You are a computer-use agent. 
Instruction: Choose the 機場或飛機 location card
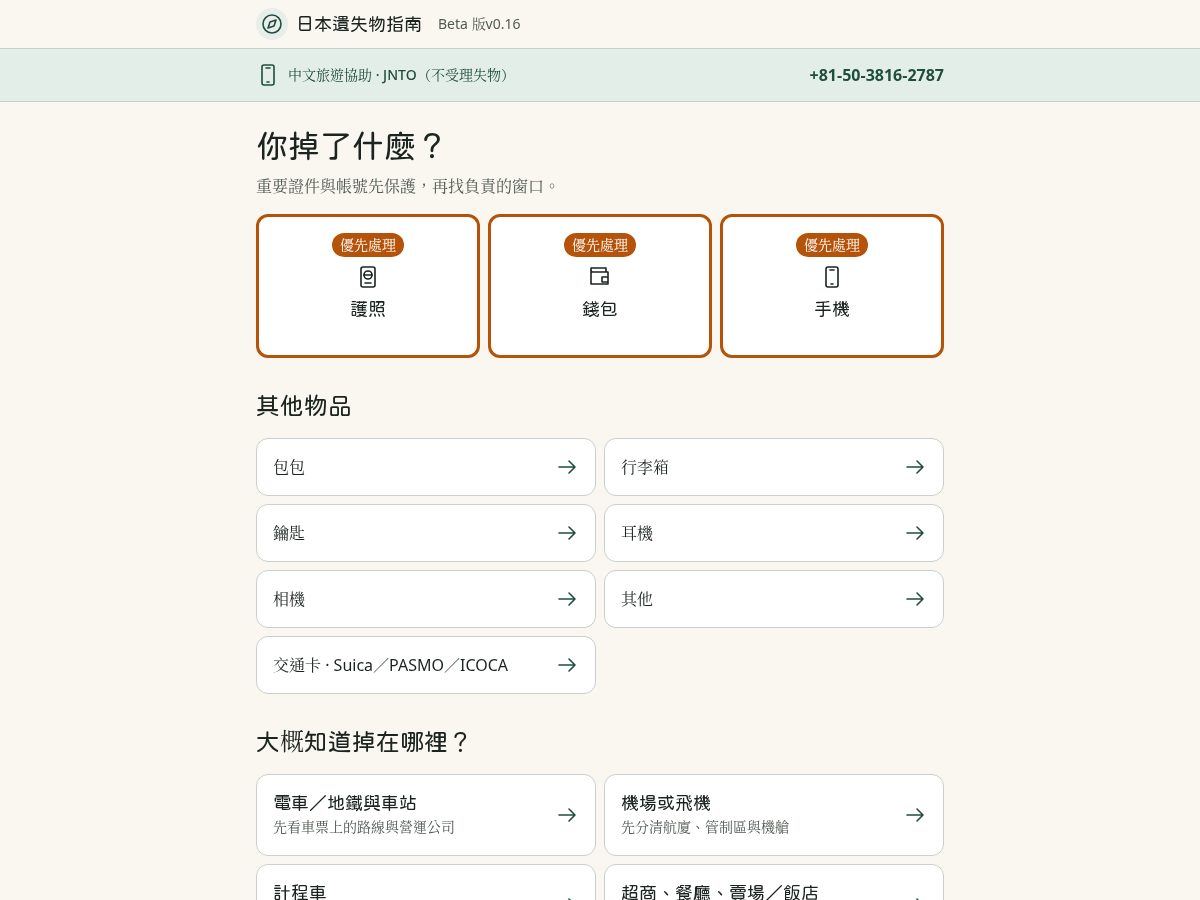774,815
